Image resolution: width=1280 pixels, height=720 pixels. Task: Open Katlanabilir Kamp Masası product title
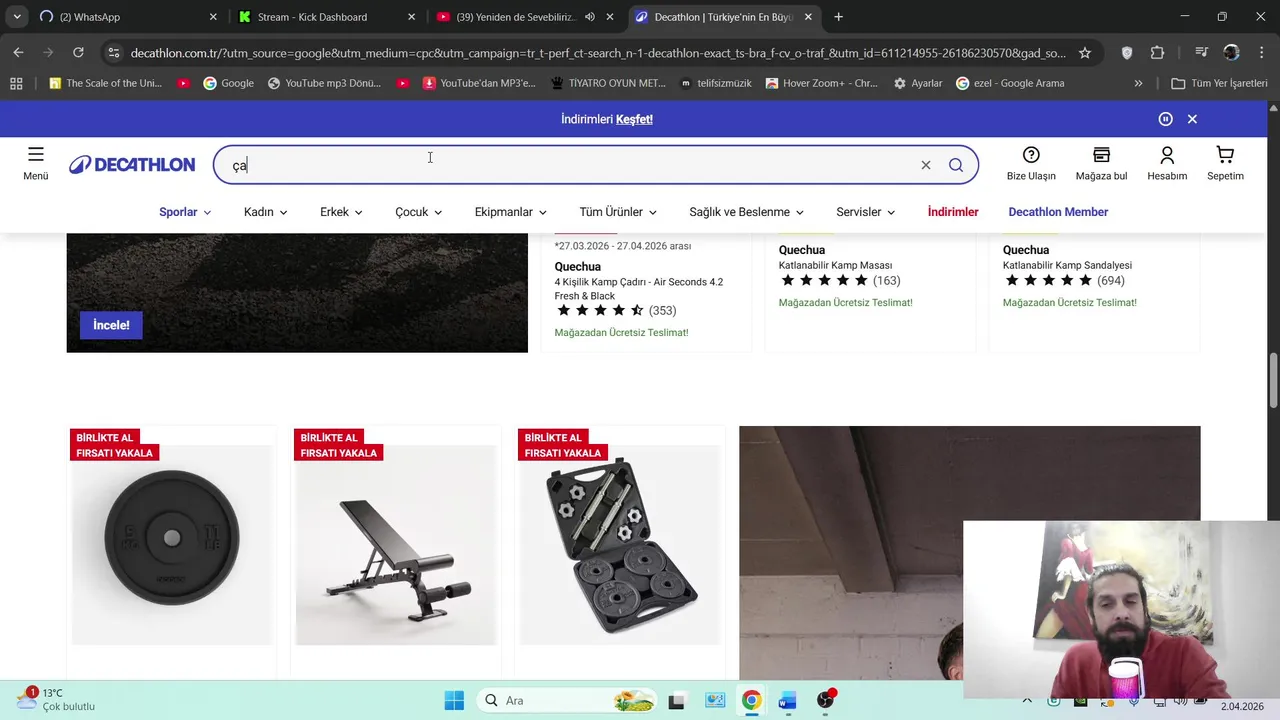click(835, 265)
